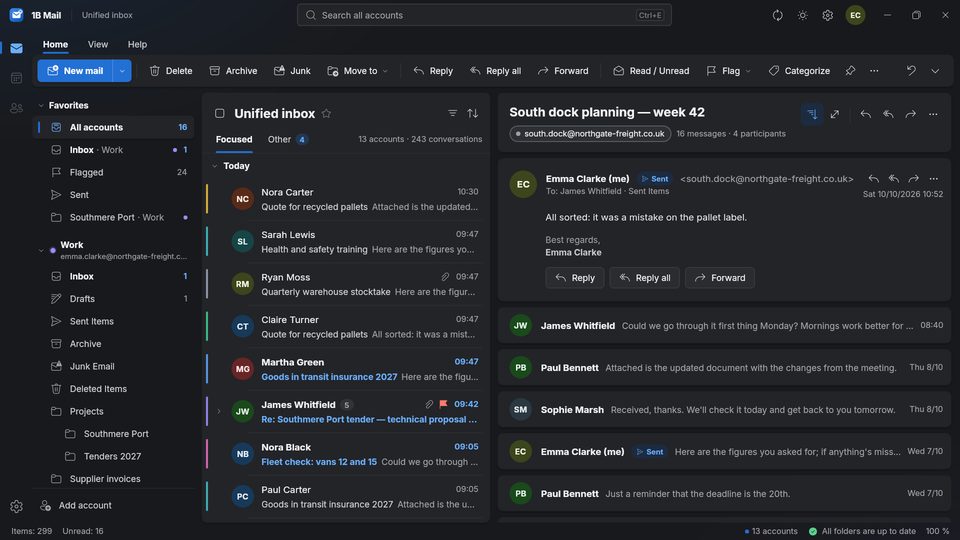Click the sort order icon in the message list

click(473, 113)
